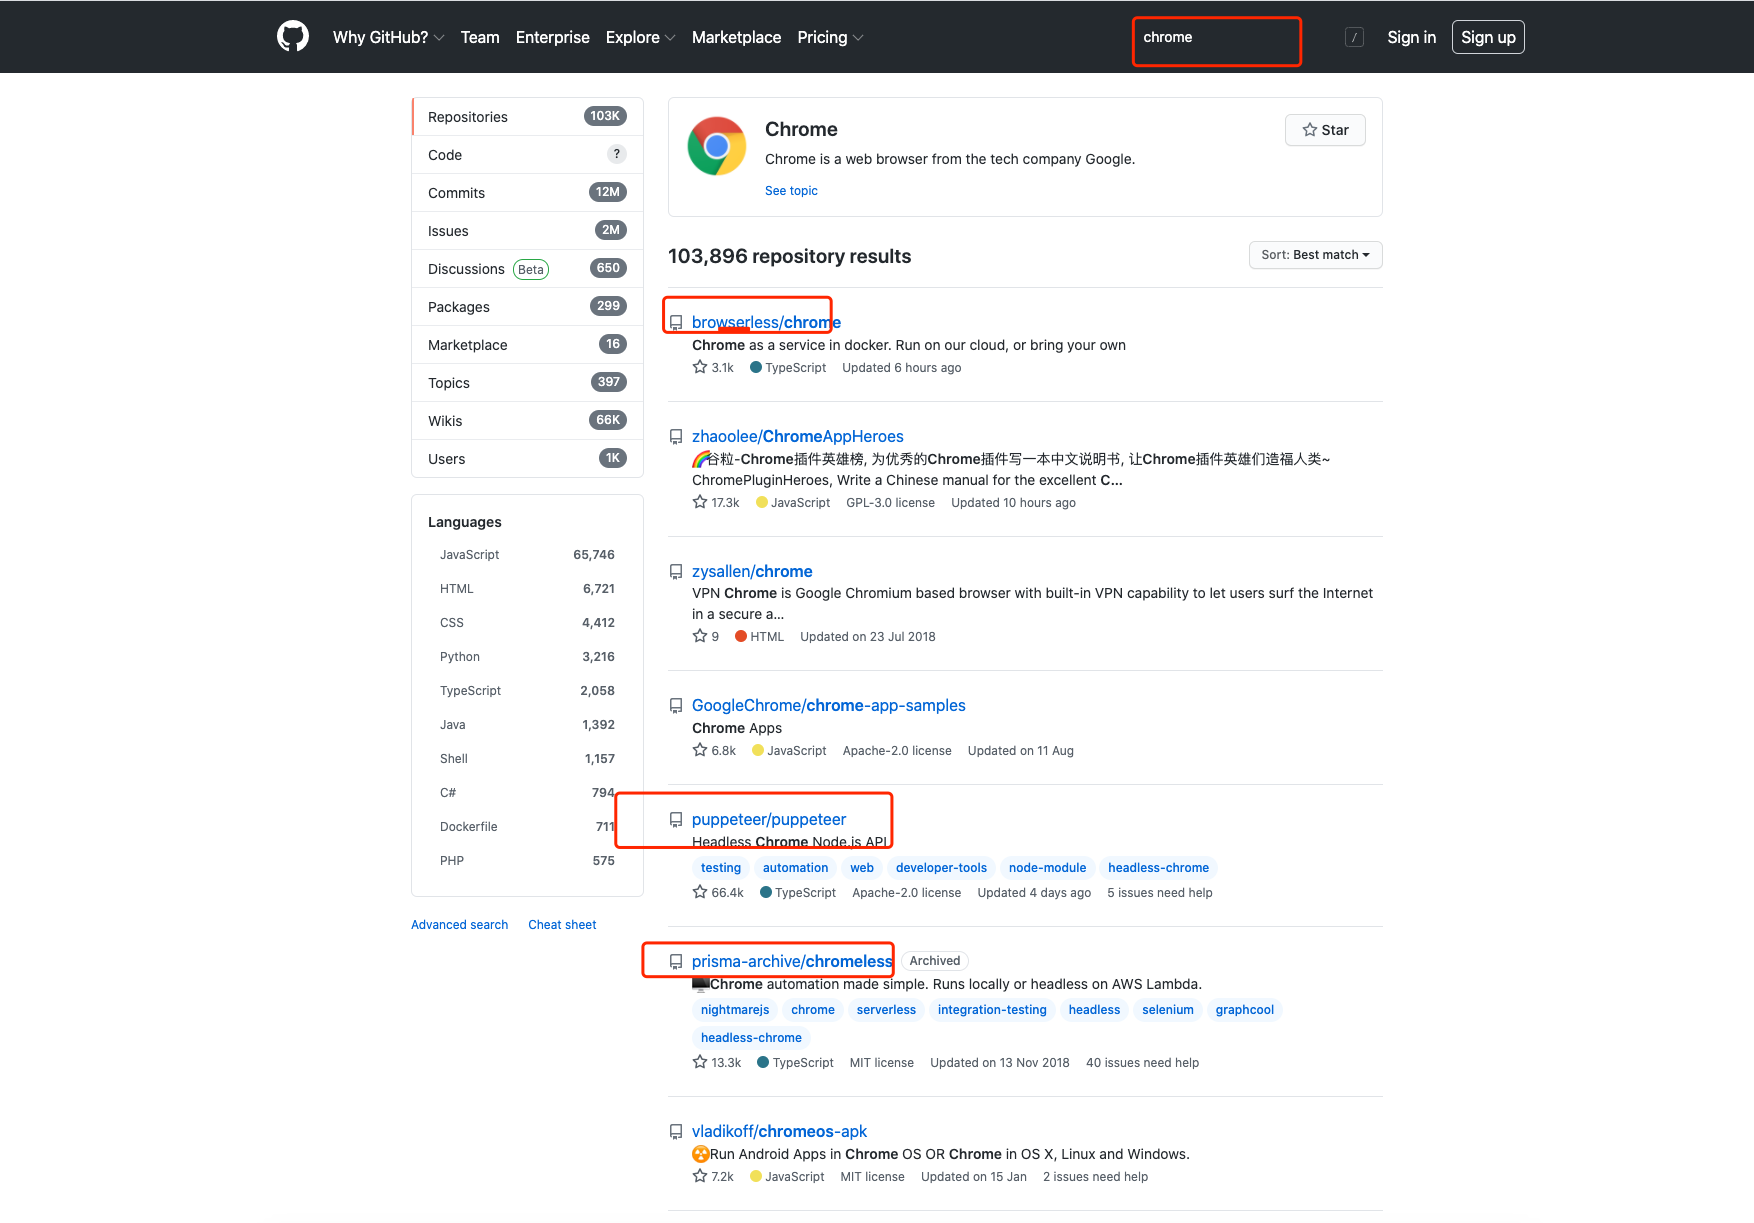Open the See topic link

(791, 191)
